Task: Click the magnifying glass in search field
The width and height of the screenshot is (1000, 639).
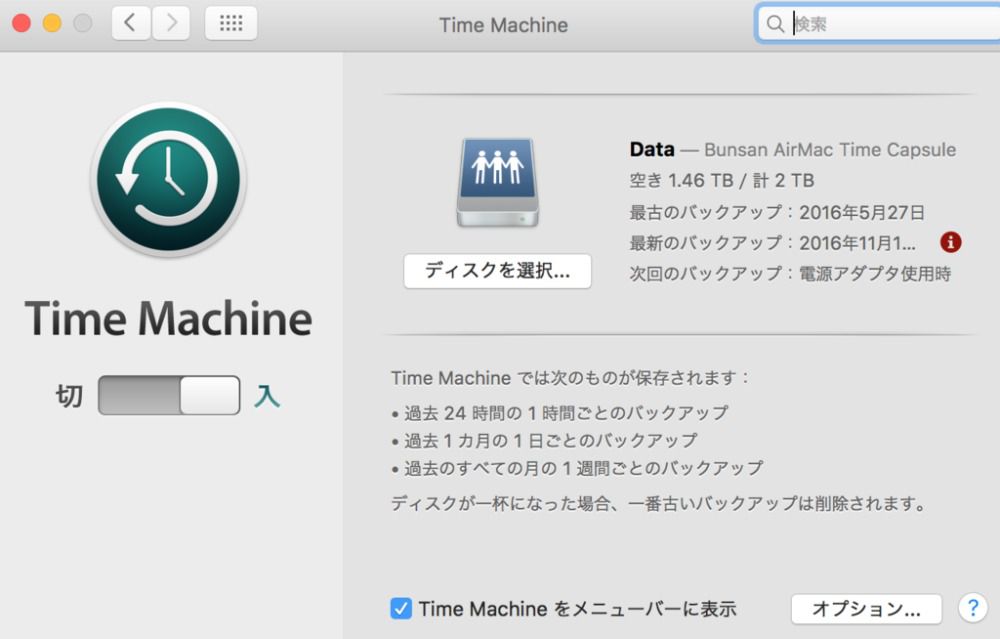Action: click(775, 24)
